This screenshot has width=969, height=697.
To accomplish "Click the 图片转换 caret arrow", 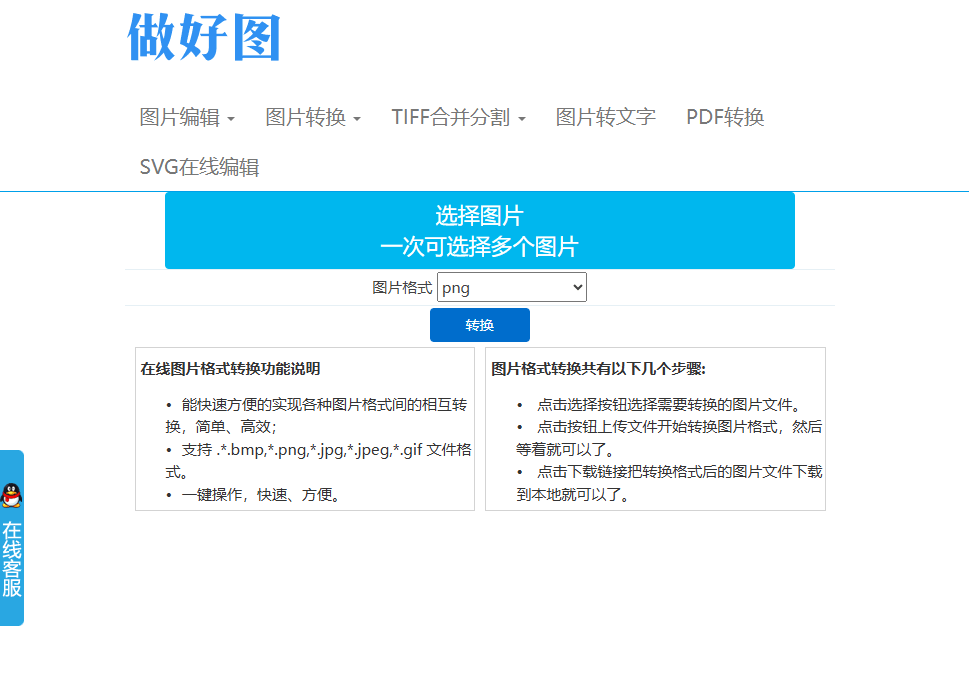I will pyautogui.click(x=359, y=119).
